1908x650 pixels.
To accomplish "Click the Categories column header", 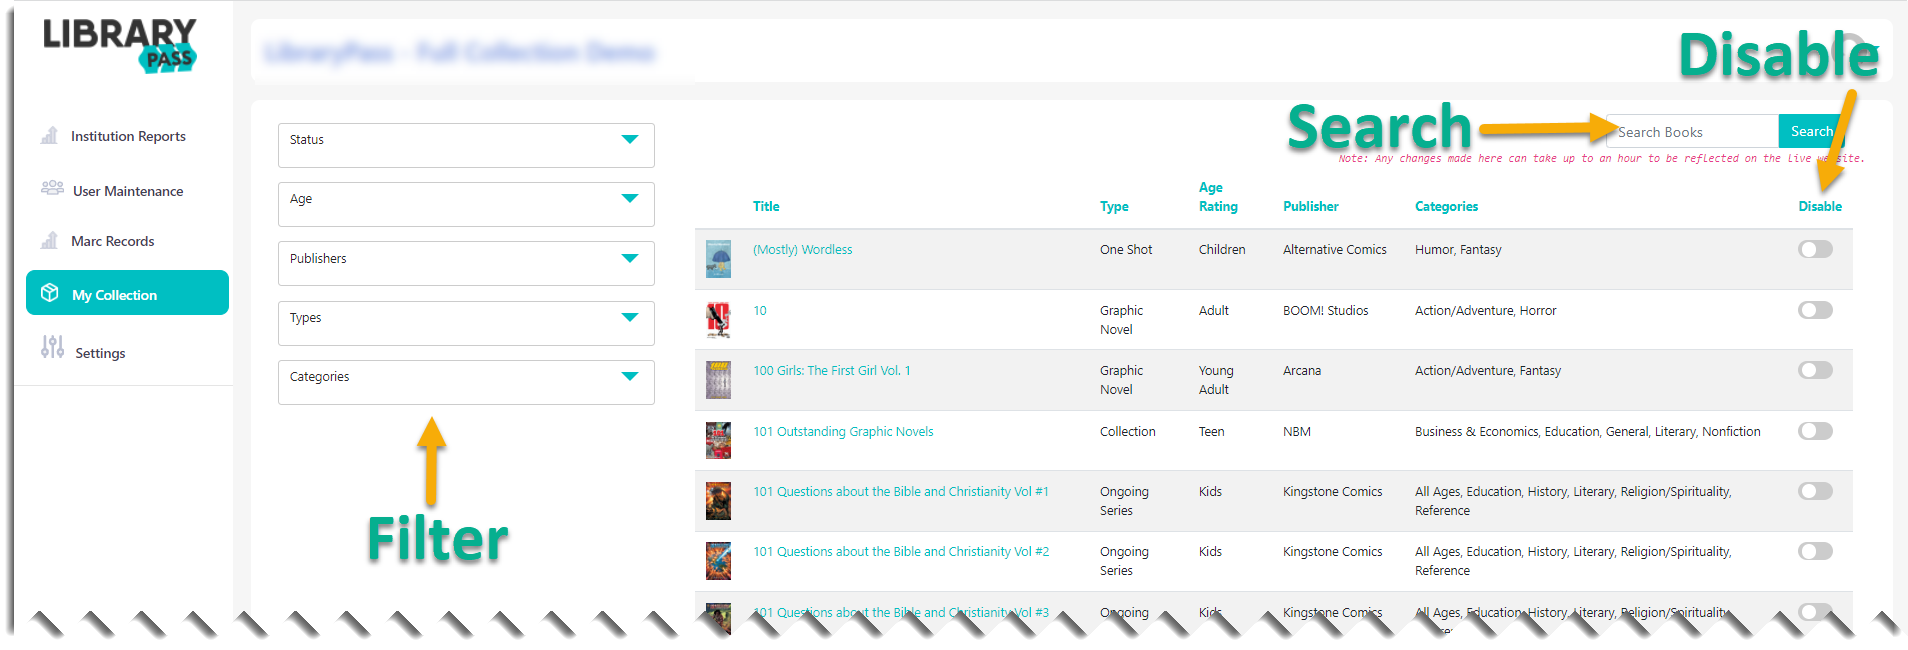I will click(1446, 207).
